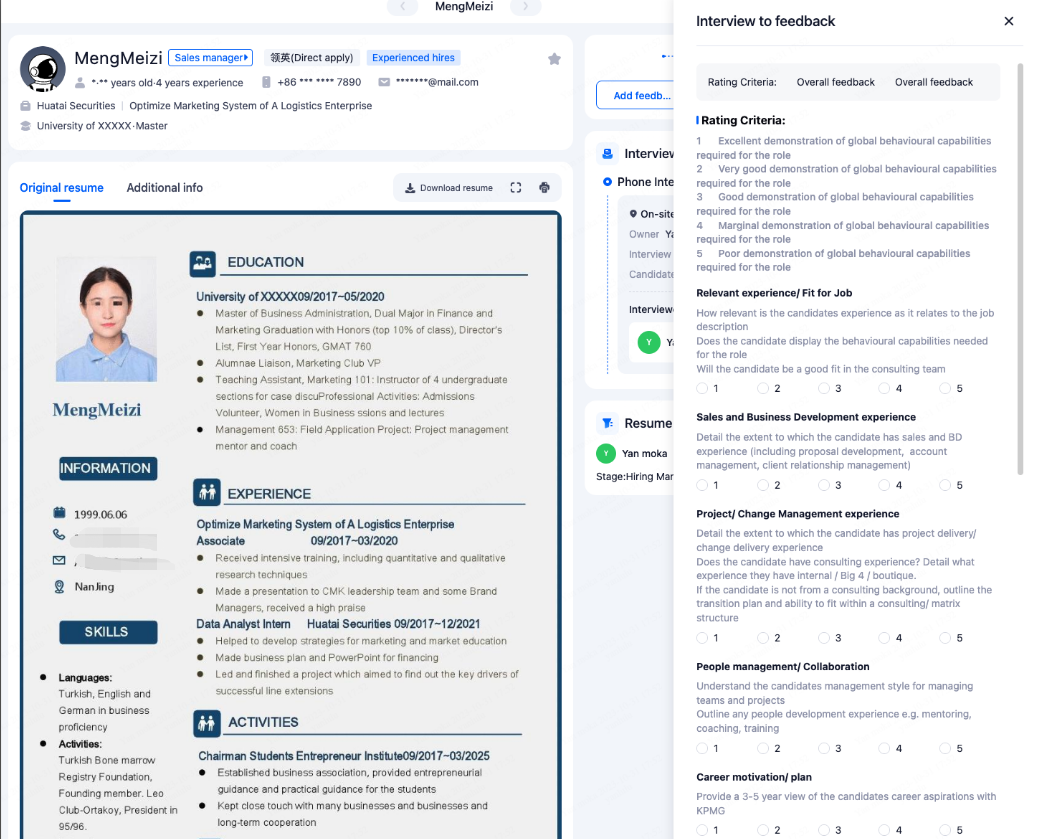Click the resume phone handset icon

(x=60, y=535)
